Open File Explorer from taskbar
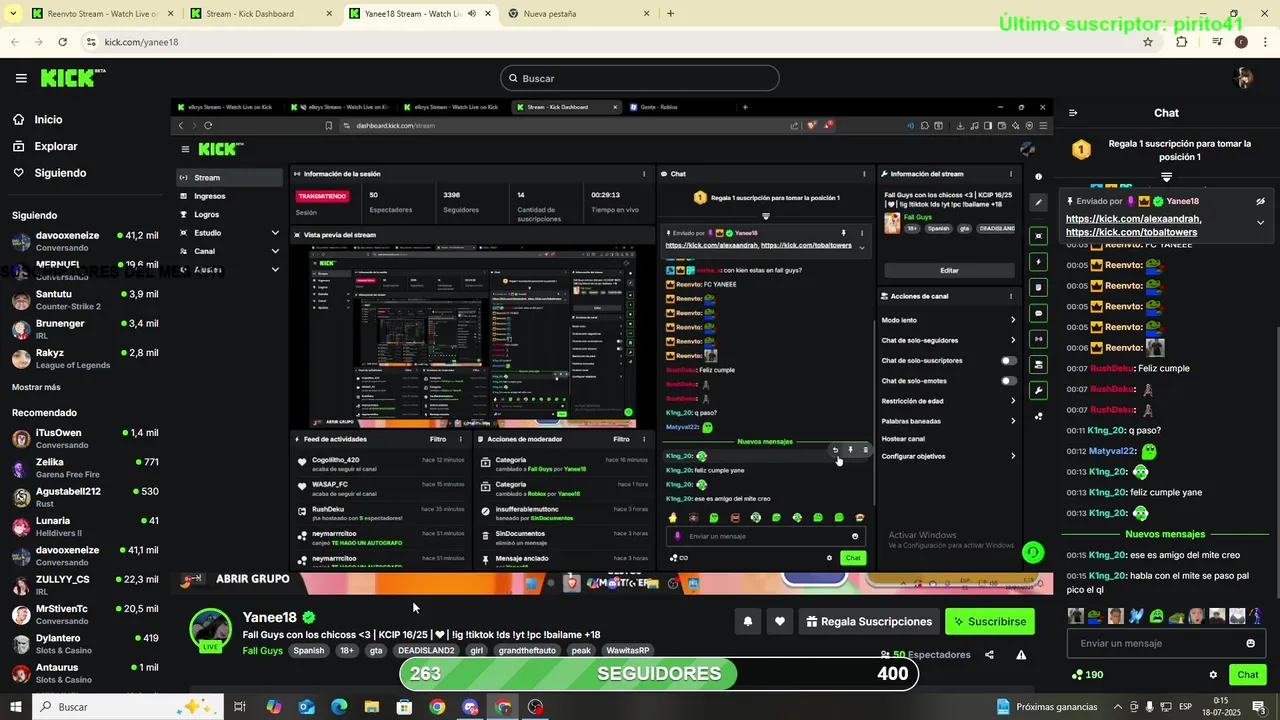 click(371, 707)
